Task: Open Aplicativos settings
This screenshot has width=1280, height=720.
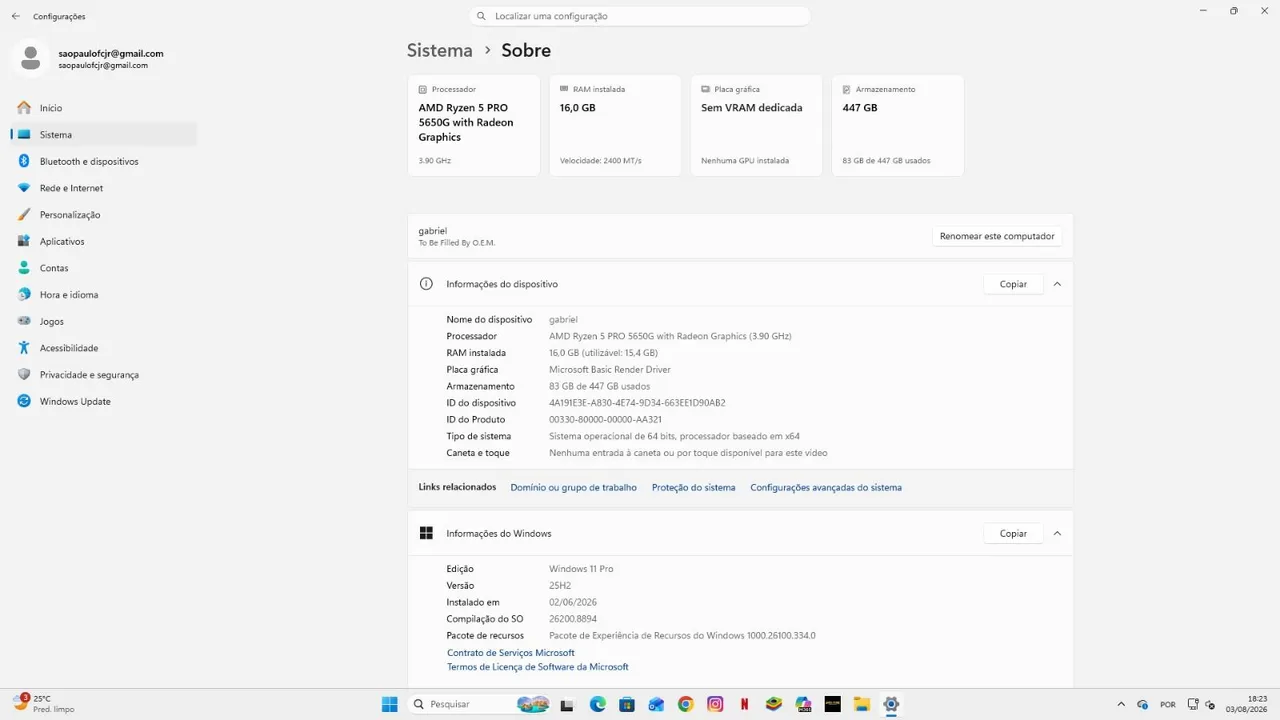Action: pyautogui.click(x=104, y=241)
